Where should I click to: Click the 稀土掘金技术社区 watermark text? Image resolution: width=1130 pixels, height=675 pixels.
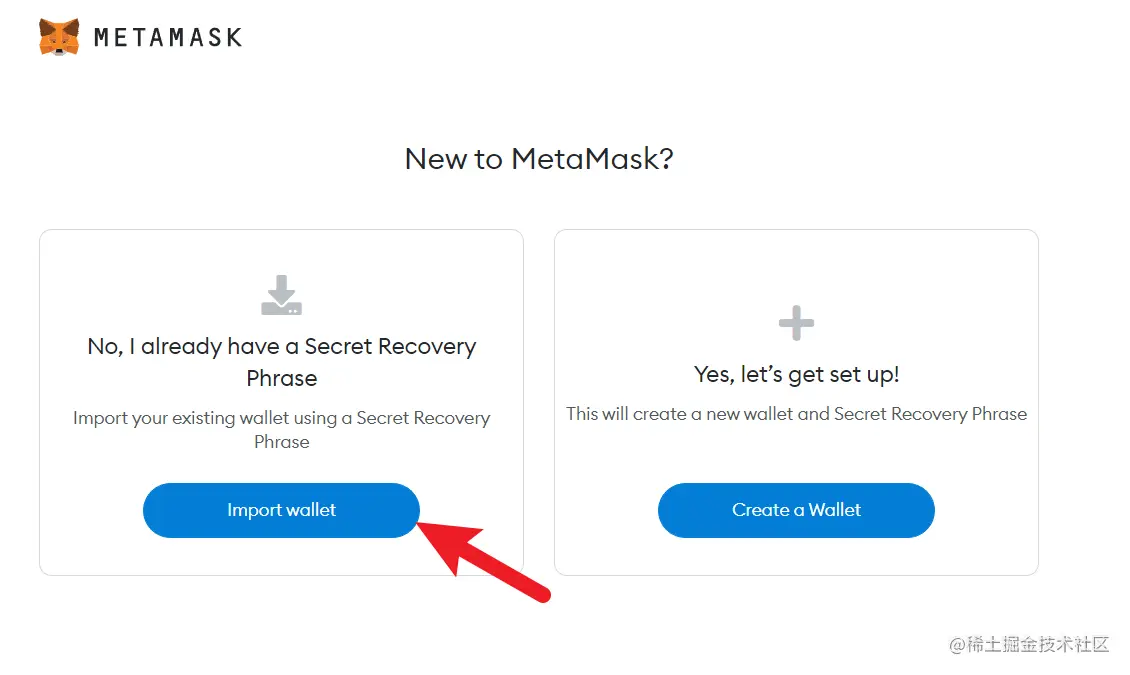point(1038,644)
